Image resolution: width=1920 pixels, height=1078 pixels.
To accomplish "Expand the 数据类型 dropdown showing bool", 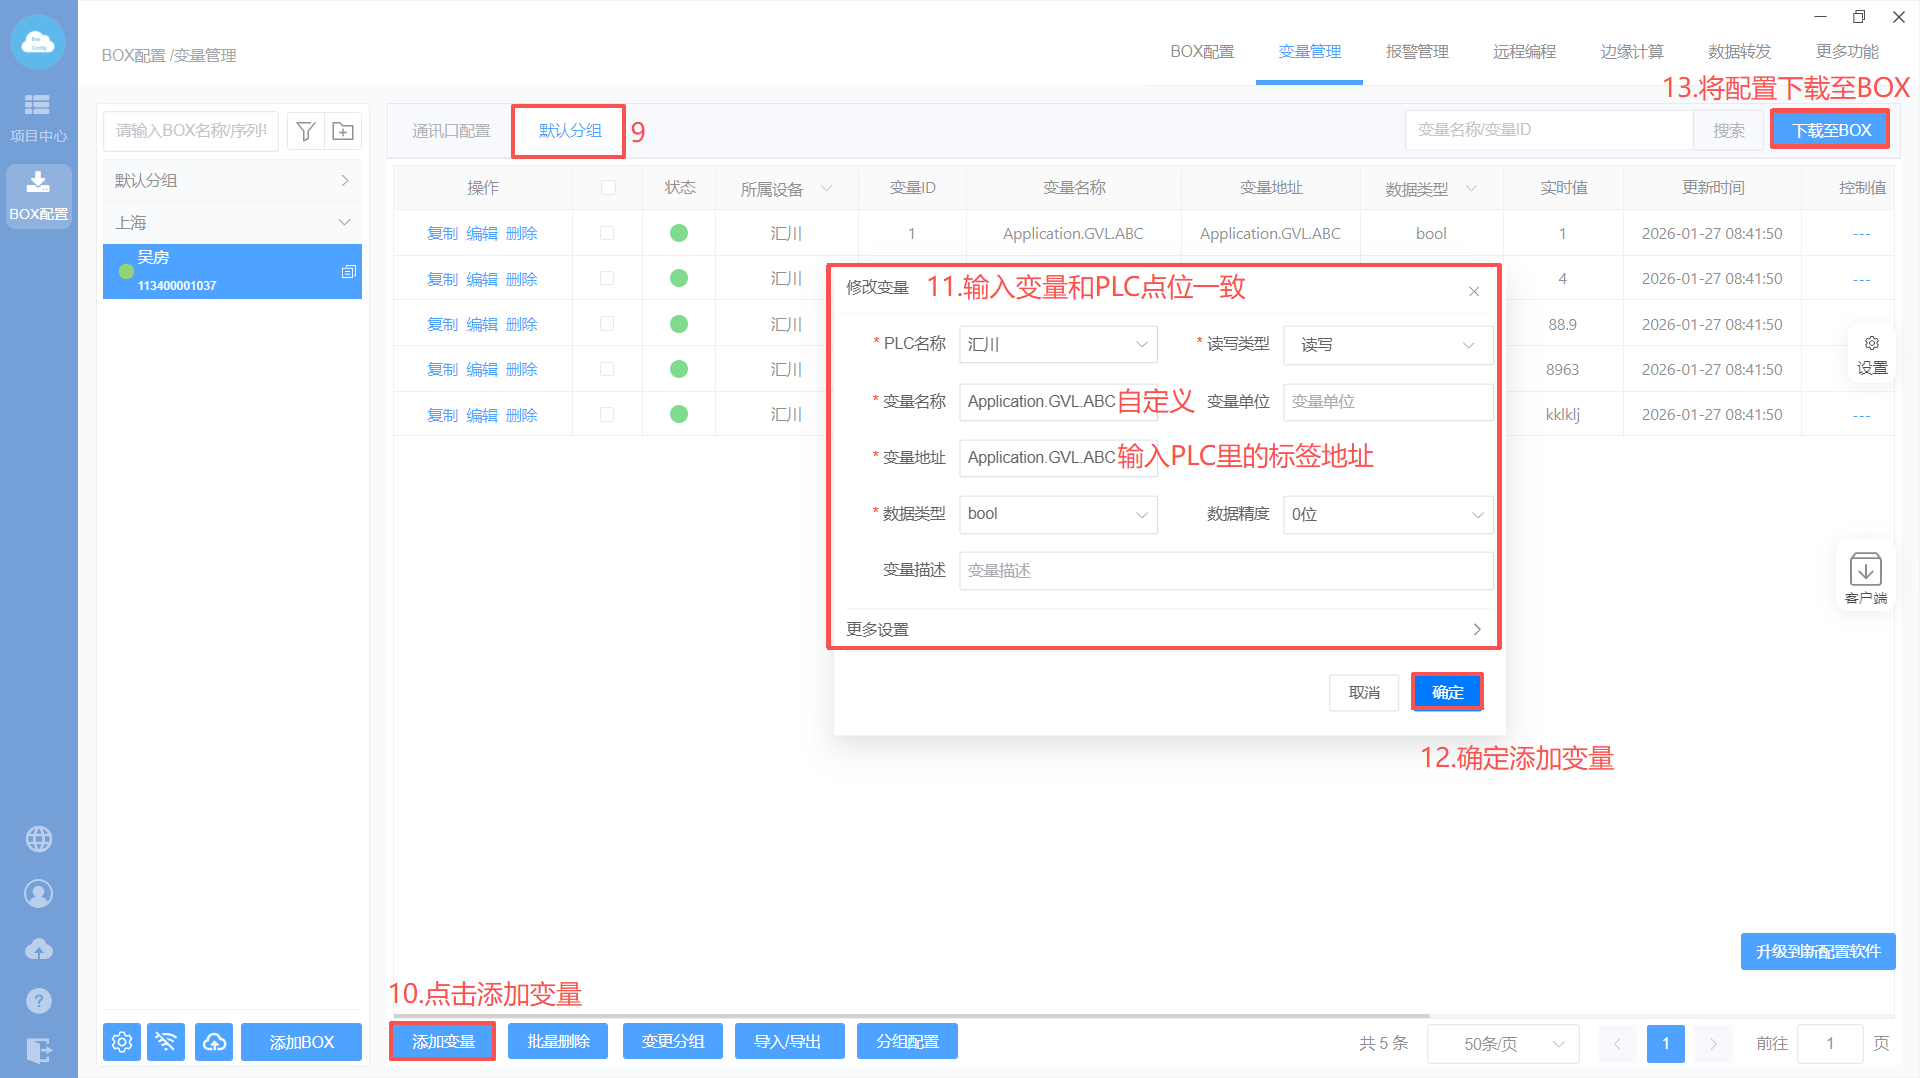I will click(x=1057, y=514).
